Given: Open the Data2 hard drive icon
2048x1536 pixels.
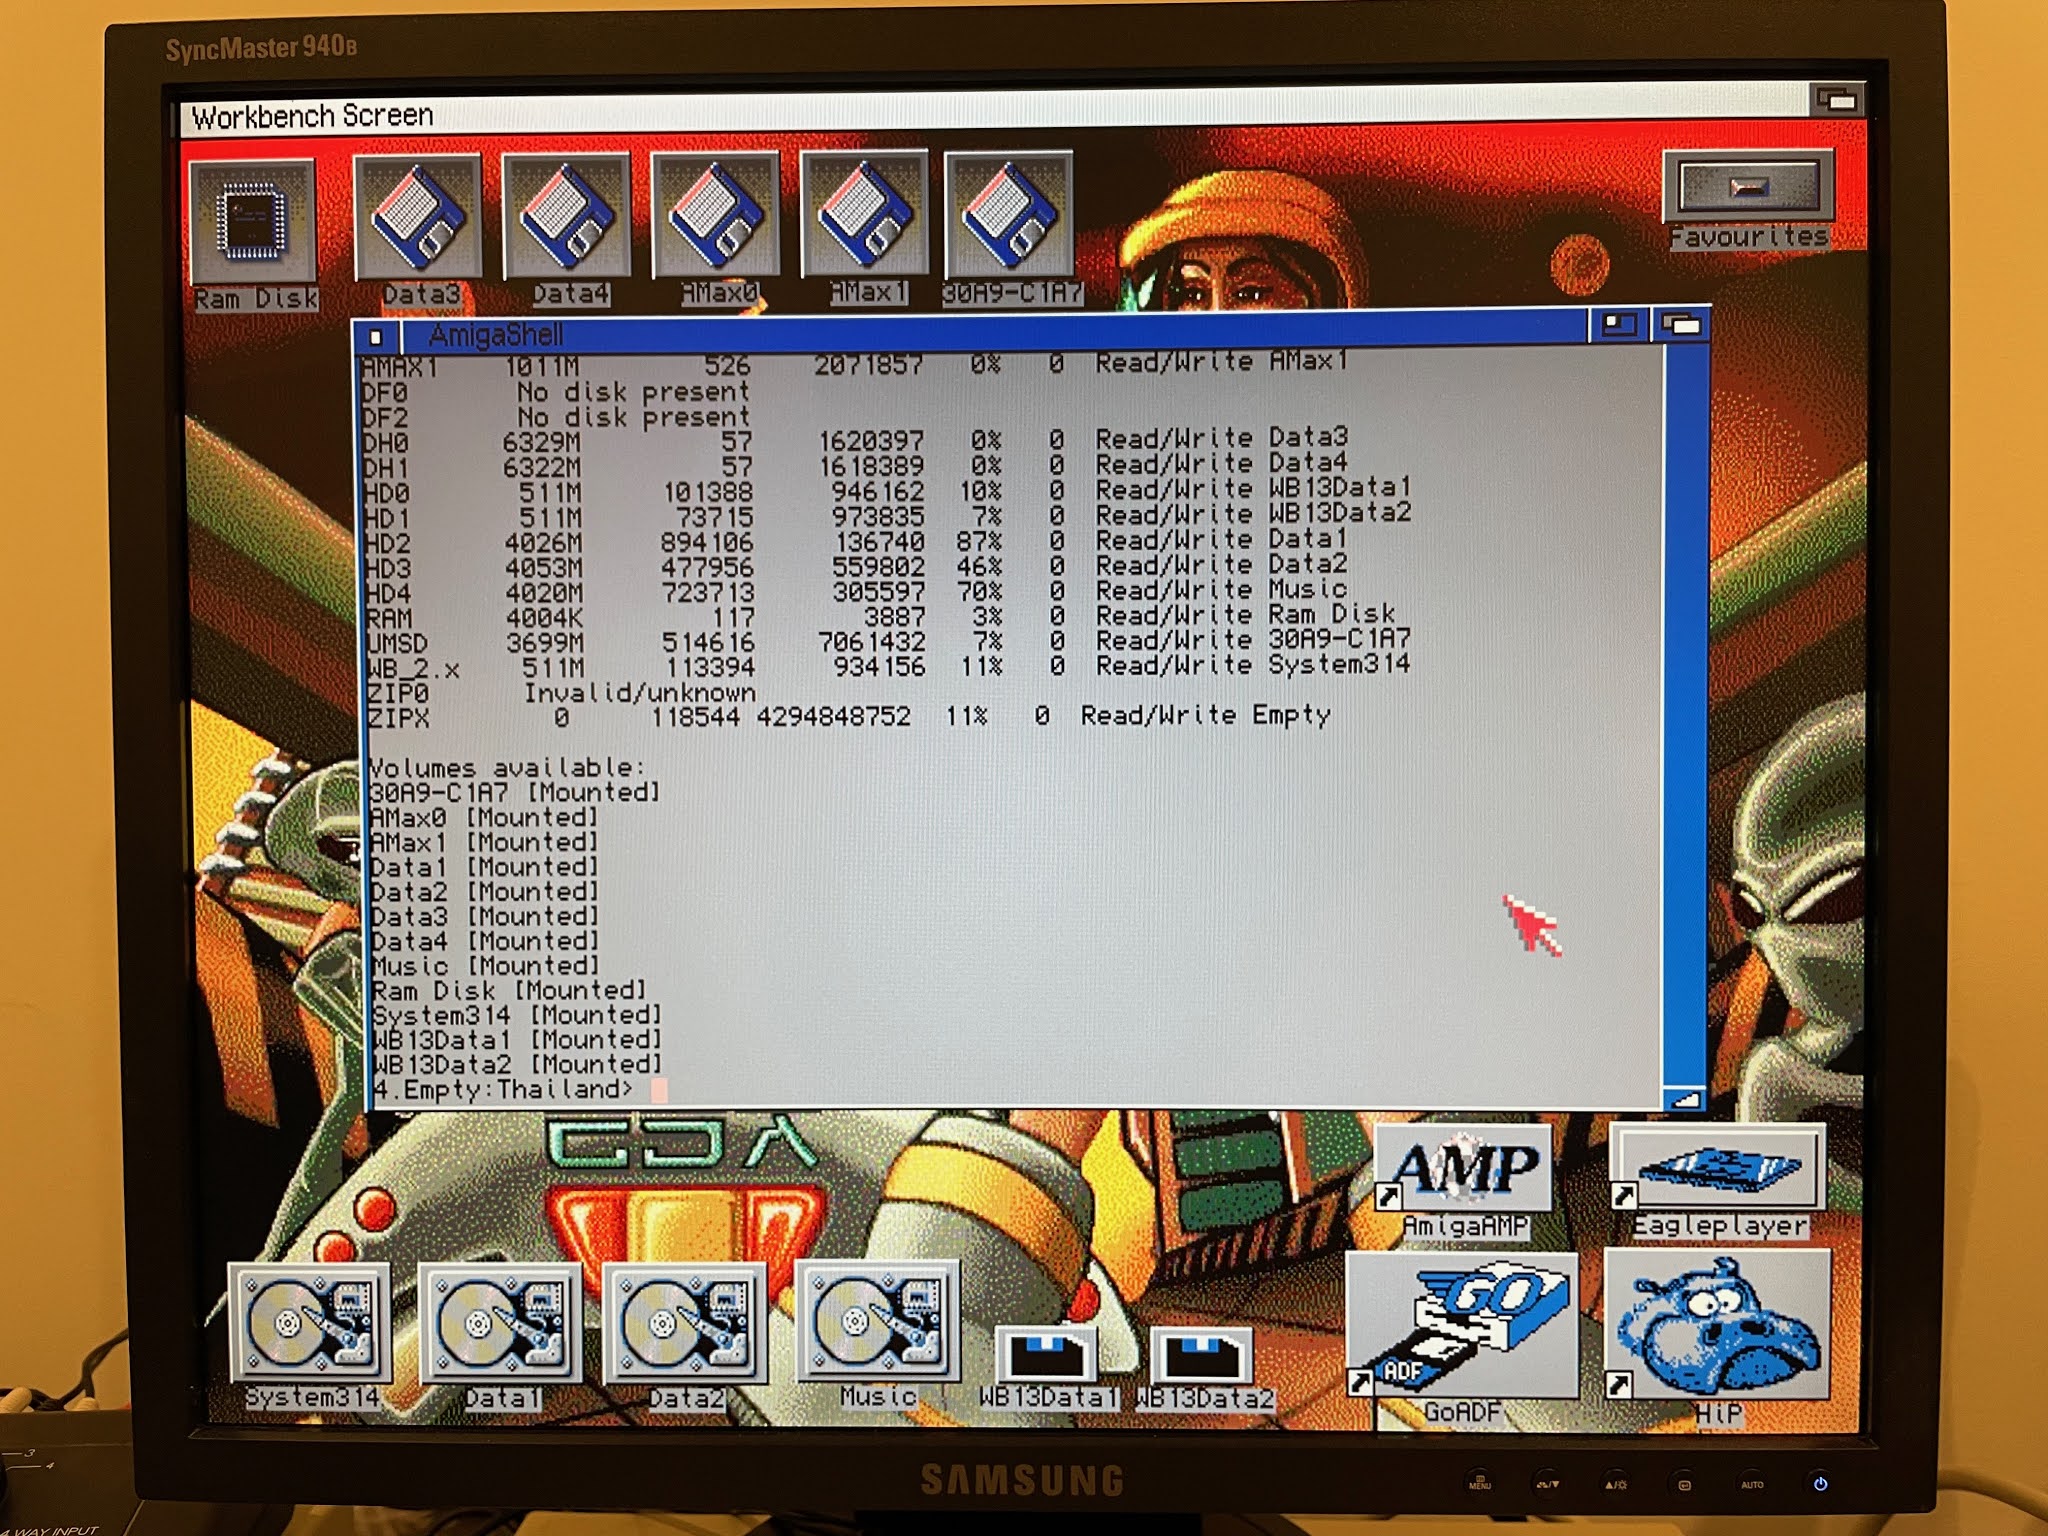Looking at the screenshot, I should 685,1324.
